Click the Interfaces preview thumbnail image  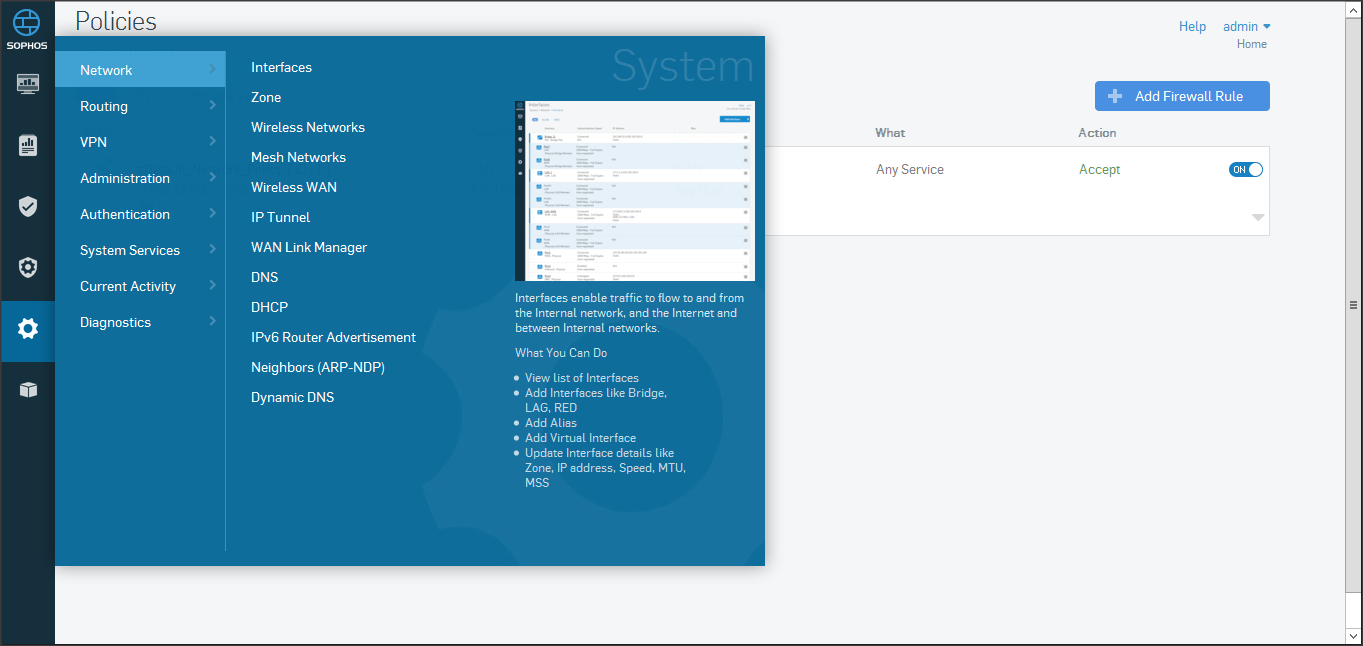(x=634, y=191)
